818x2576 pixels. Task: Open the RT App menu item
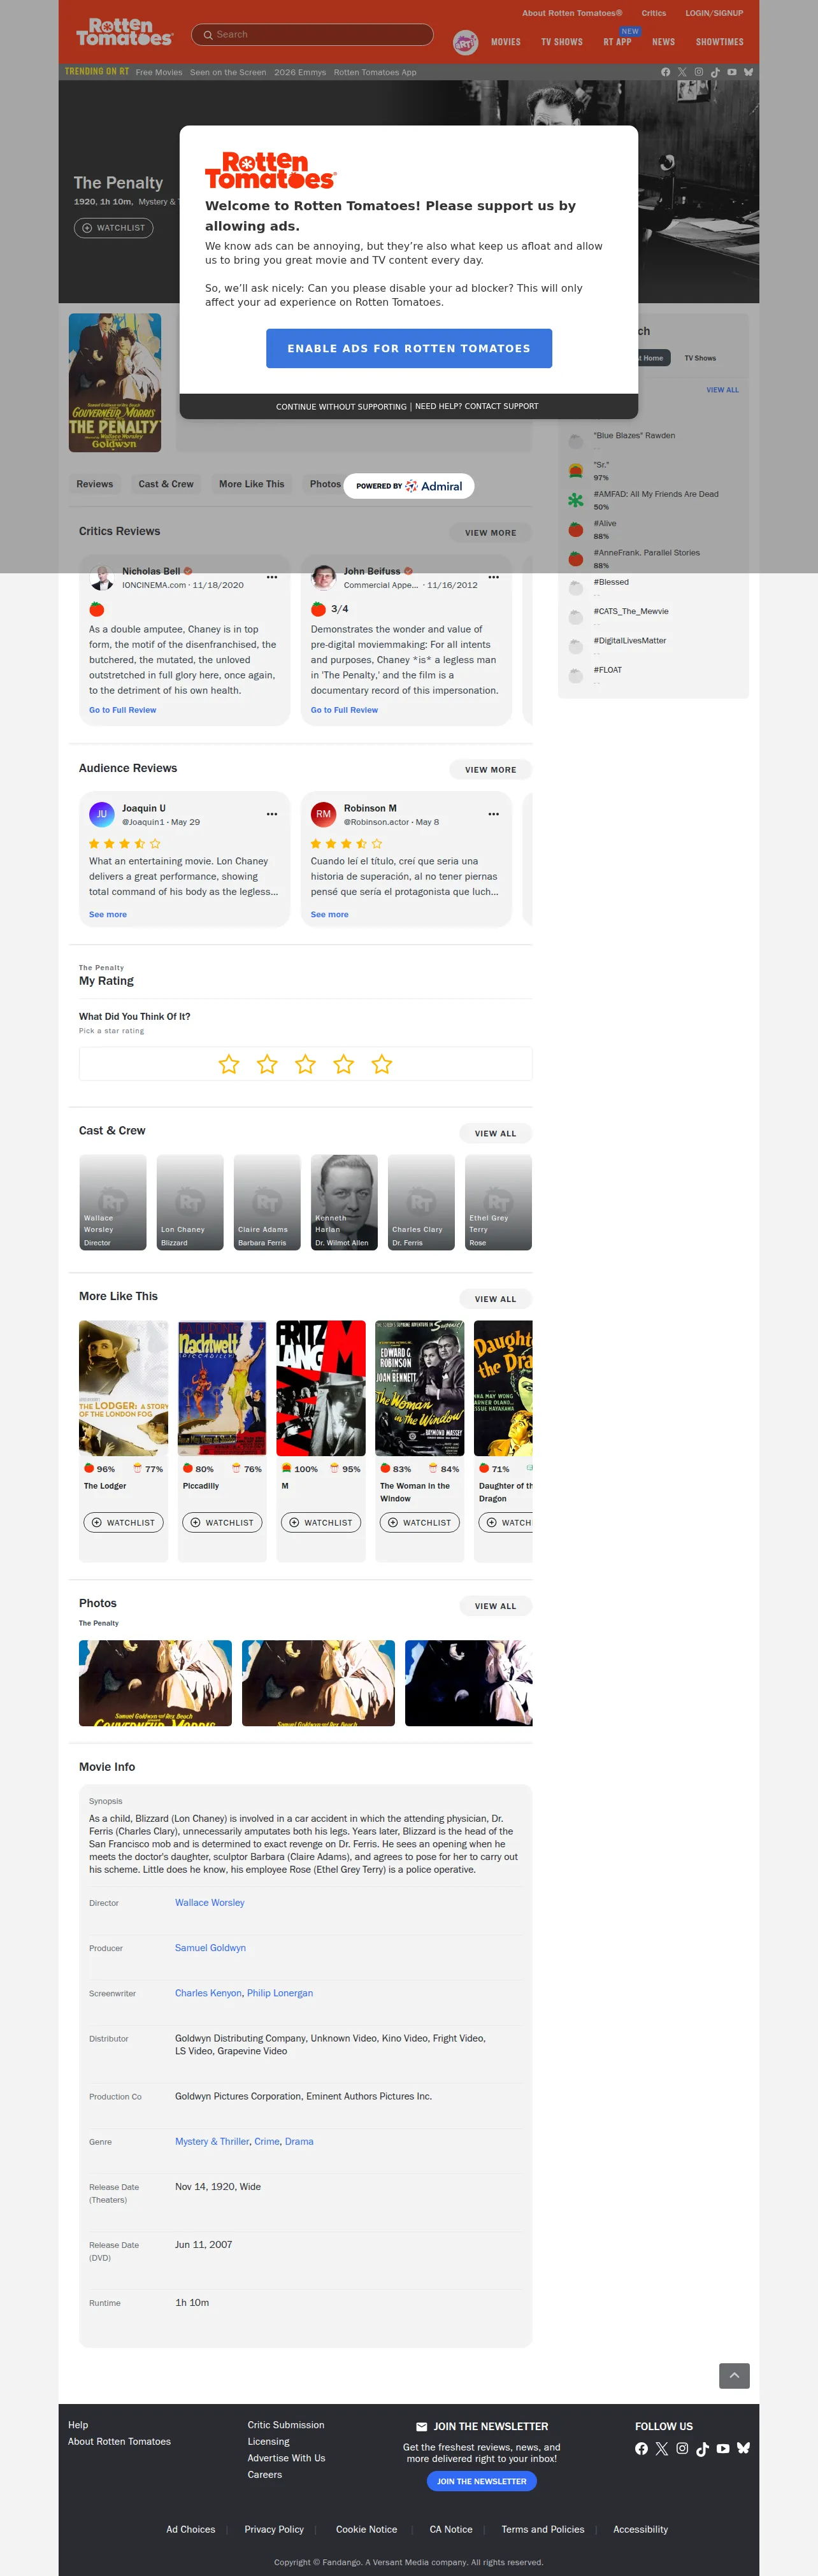[618, 42]
